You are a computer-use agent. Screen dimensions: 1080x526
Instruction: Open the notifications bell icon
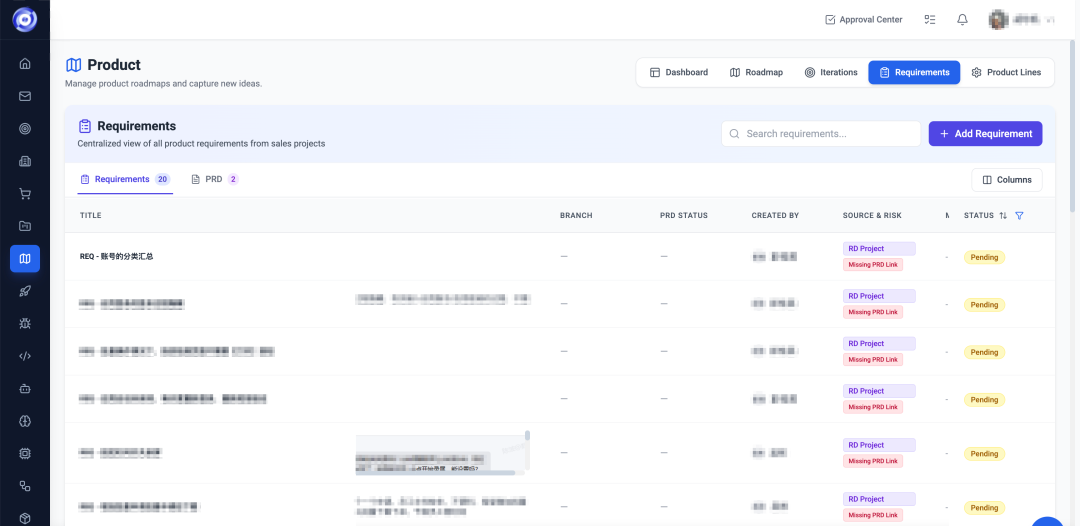(962, 19)
